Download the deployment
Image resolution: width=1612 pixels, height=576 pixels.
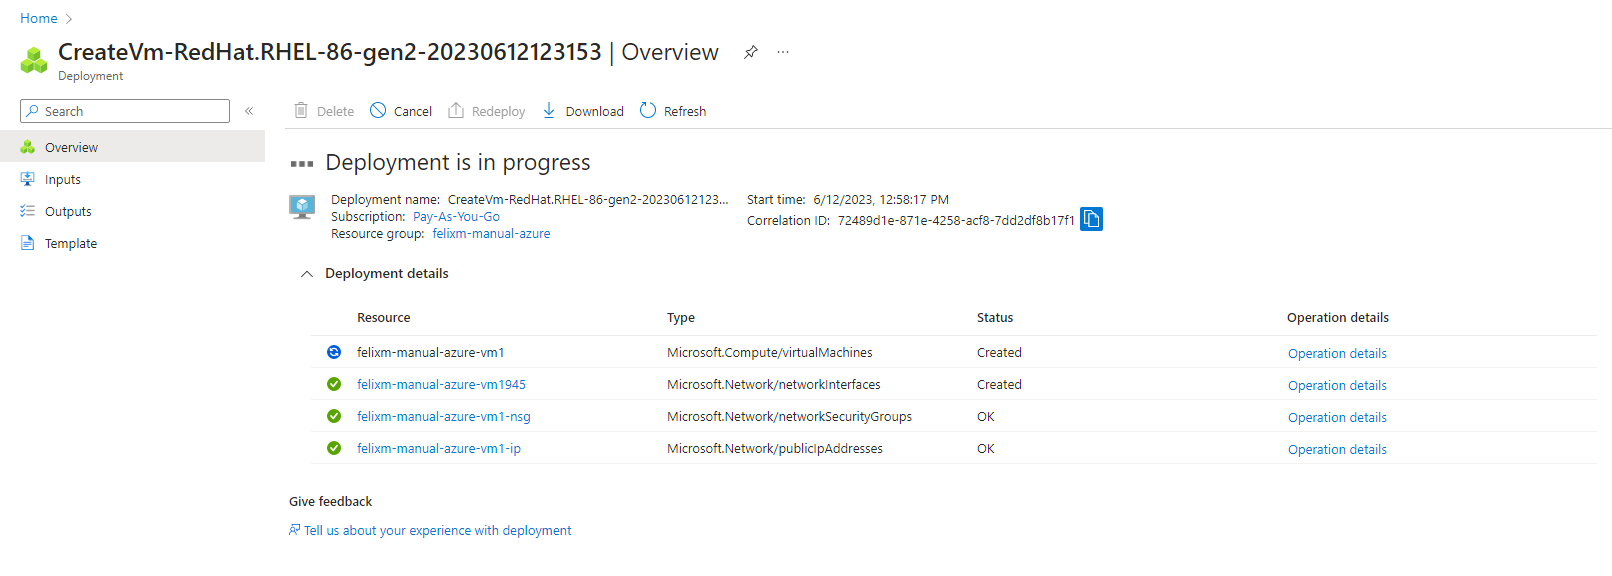tap(582, 111)
